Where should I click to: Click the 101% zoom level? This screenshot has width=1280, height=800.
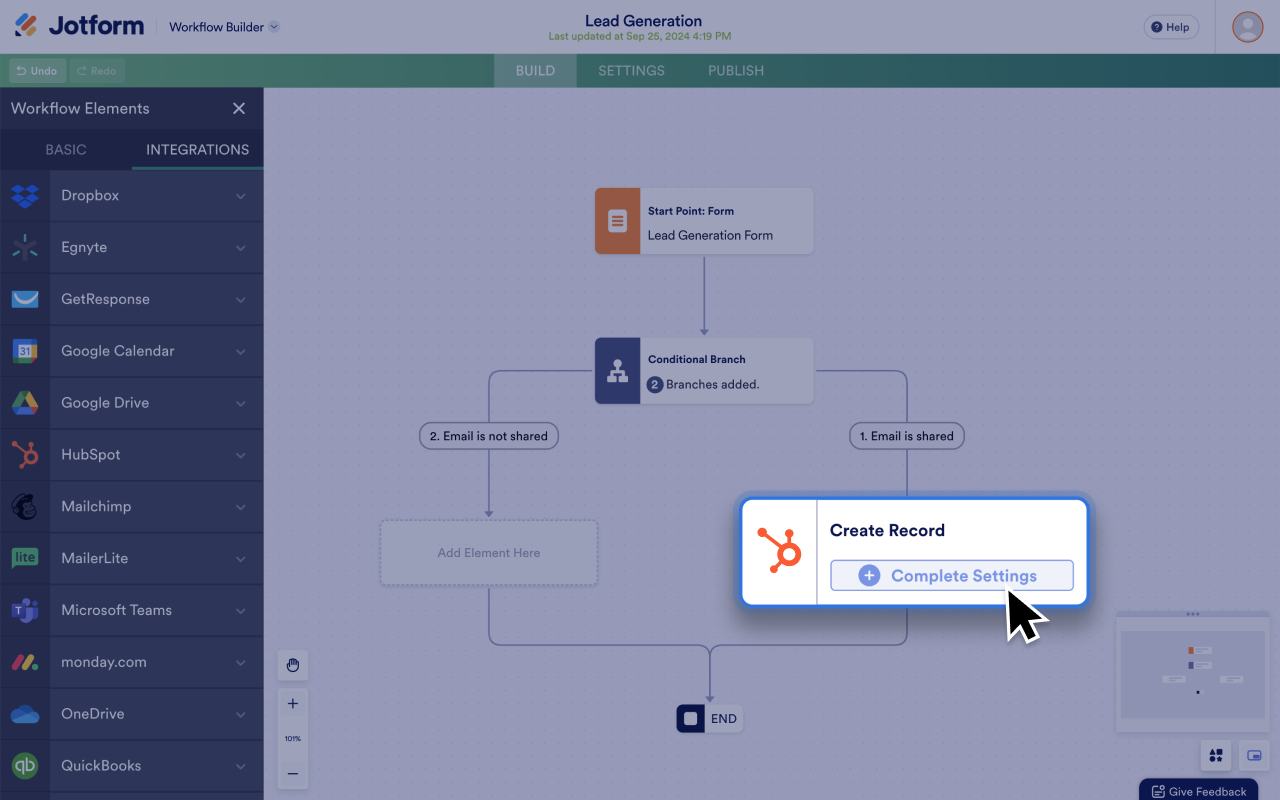point(293,739)
